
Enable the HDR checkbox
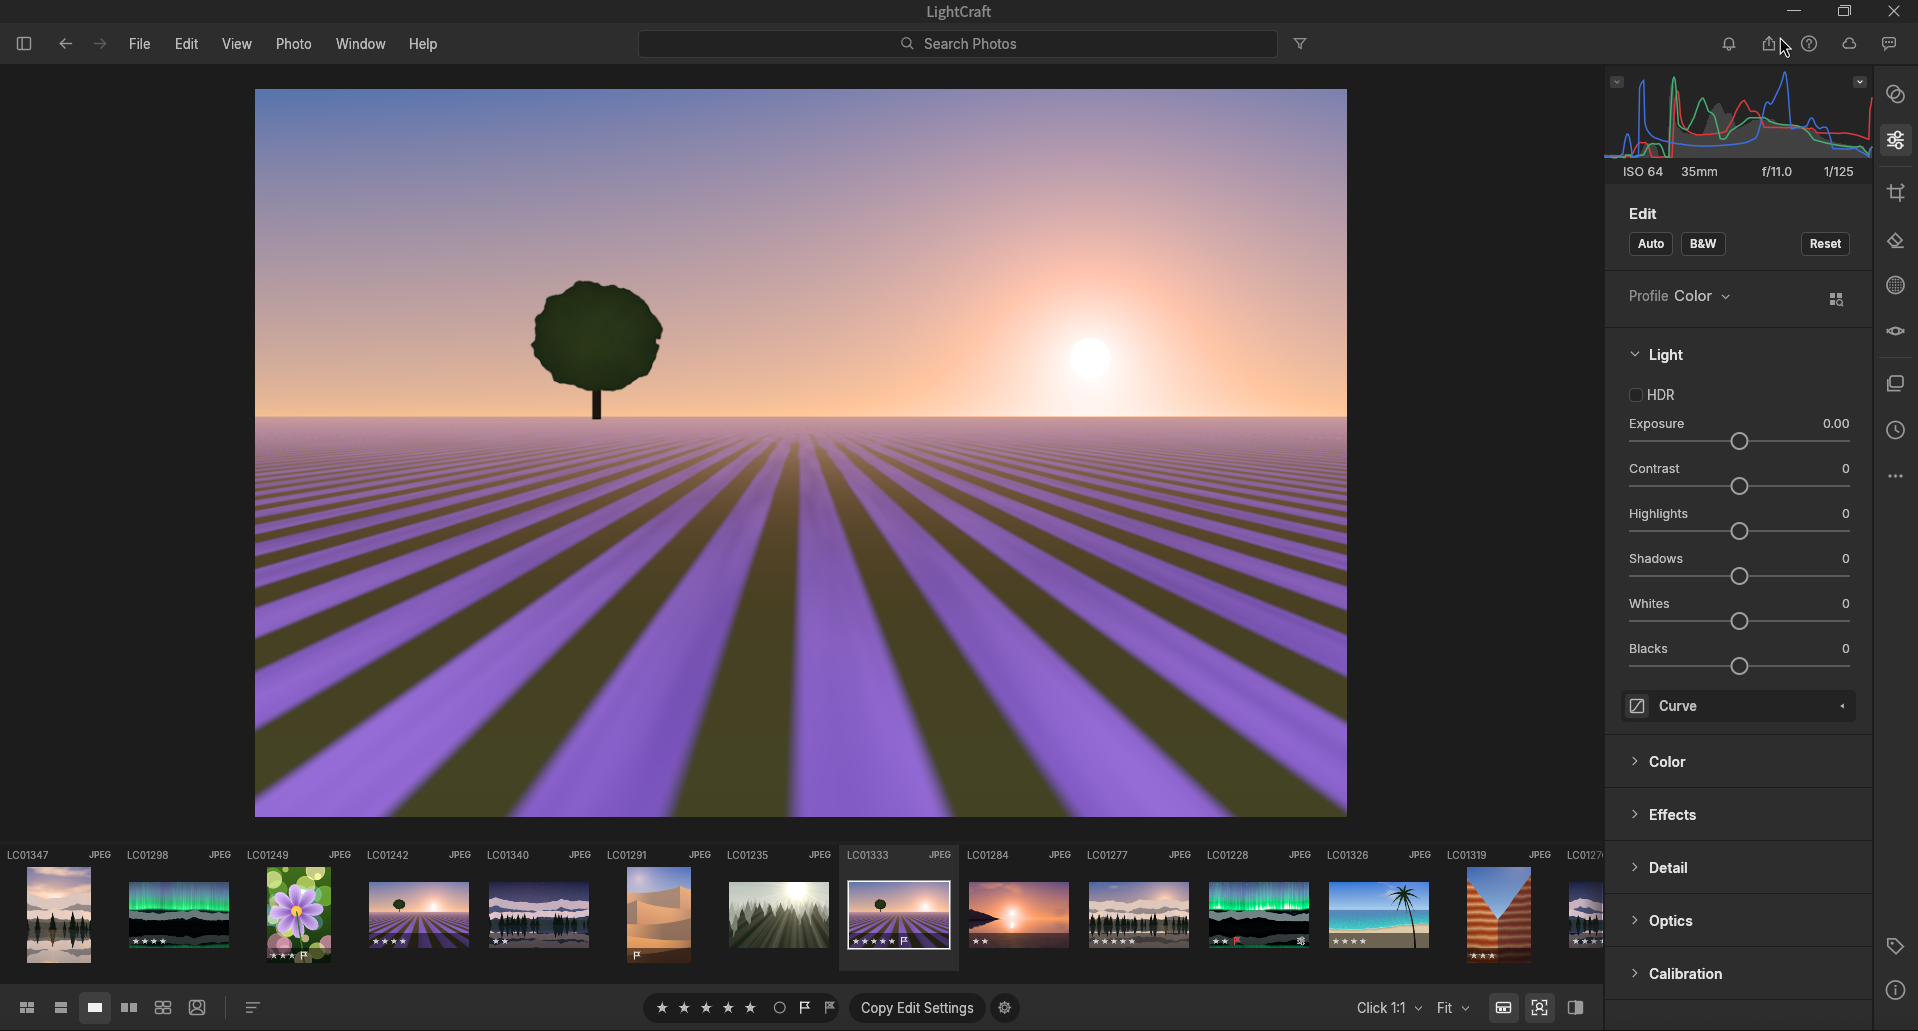point(1636,395)
